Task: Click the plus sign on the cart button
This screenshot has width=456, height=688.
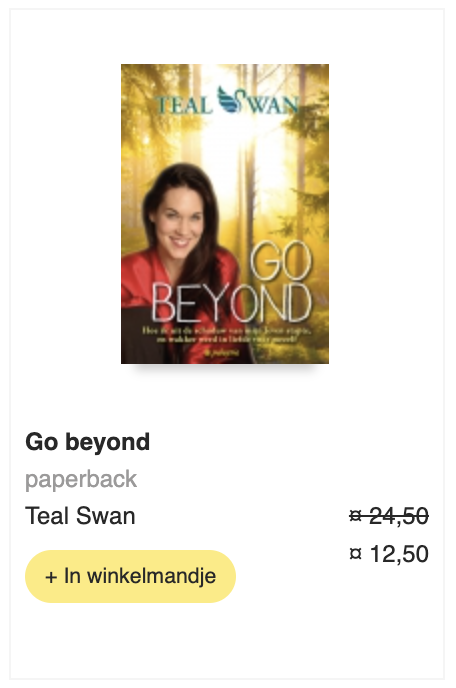Action: pos(51,577)
